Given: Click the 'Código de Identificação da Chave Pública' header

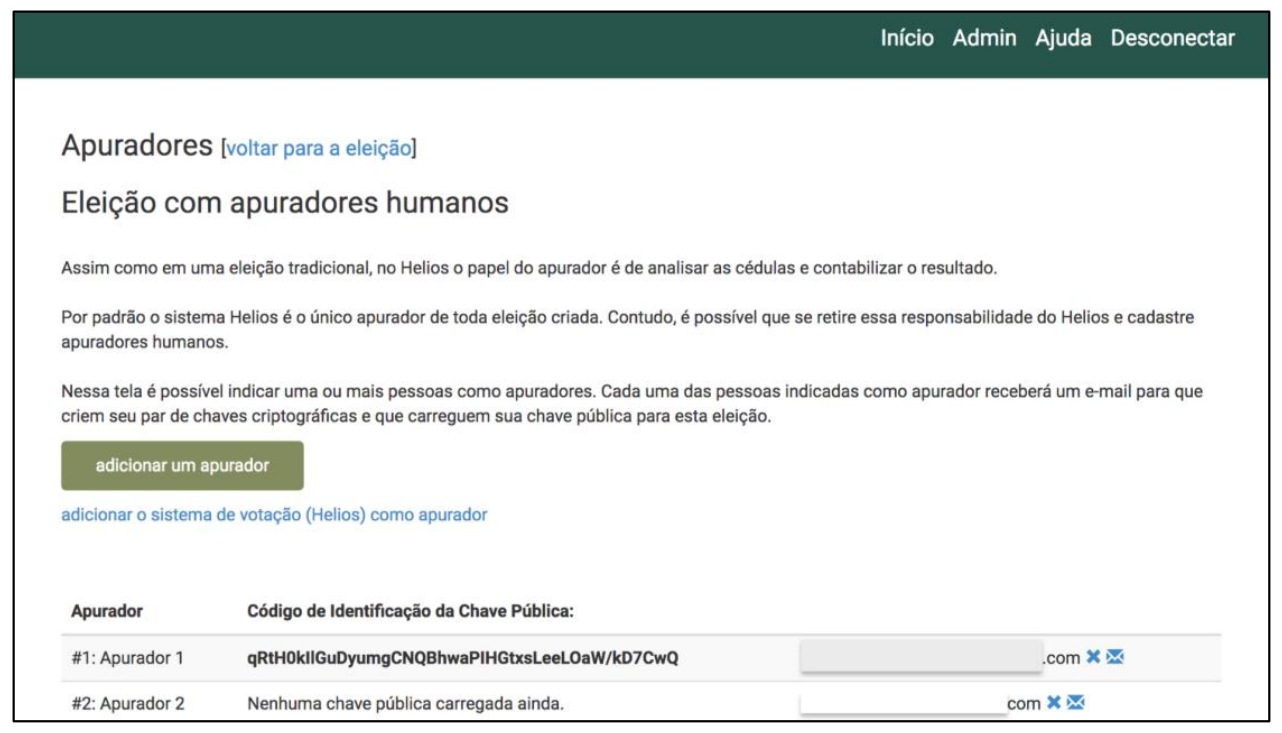Looking at the screenshot, I should click(x=410, y=611).
